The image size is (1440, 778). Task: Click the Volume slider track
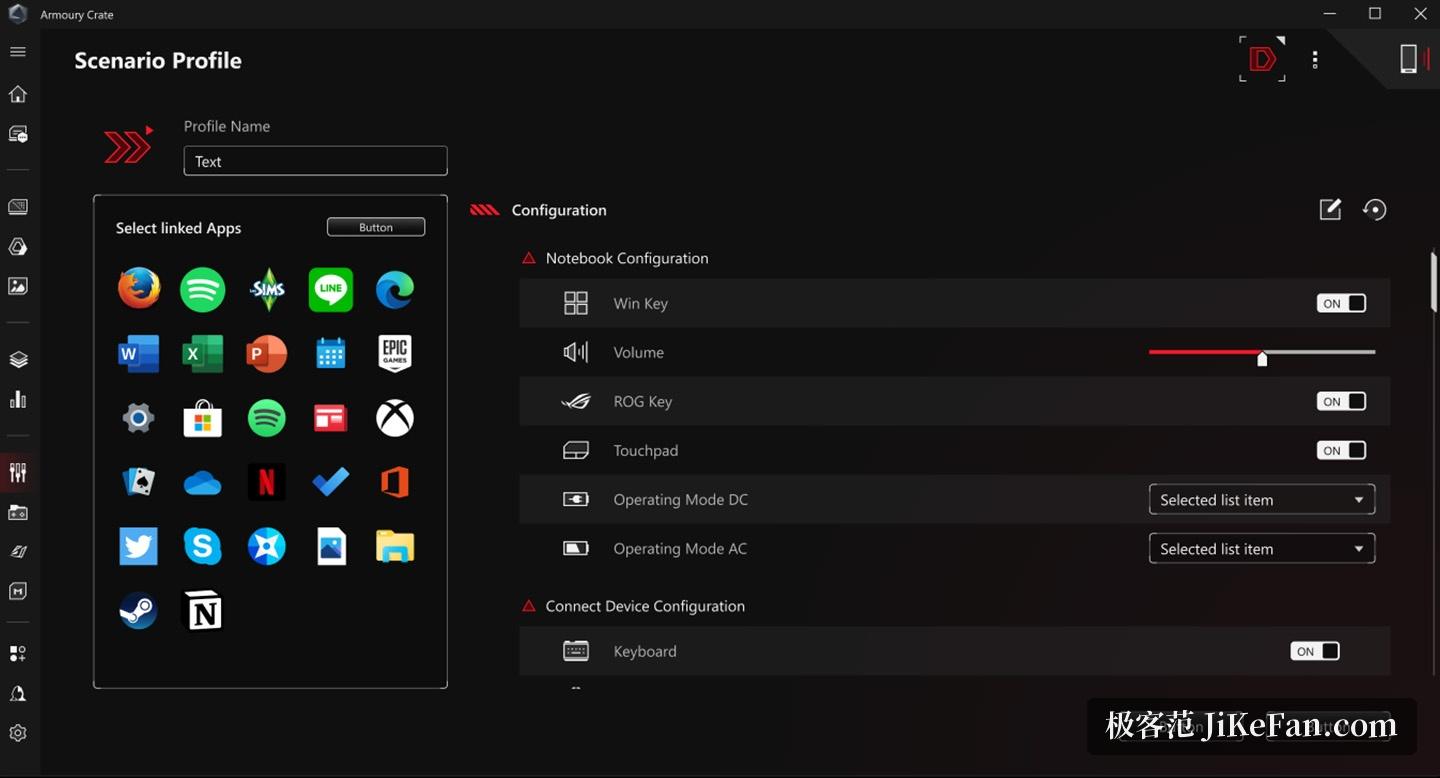(x=1262, y=352)
